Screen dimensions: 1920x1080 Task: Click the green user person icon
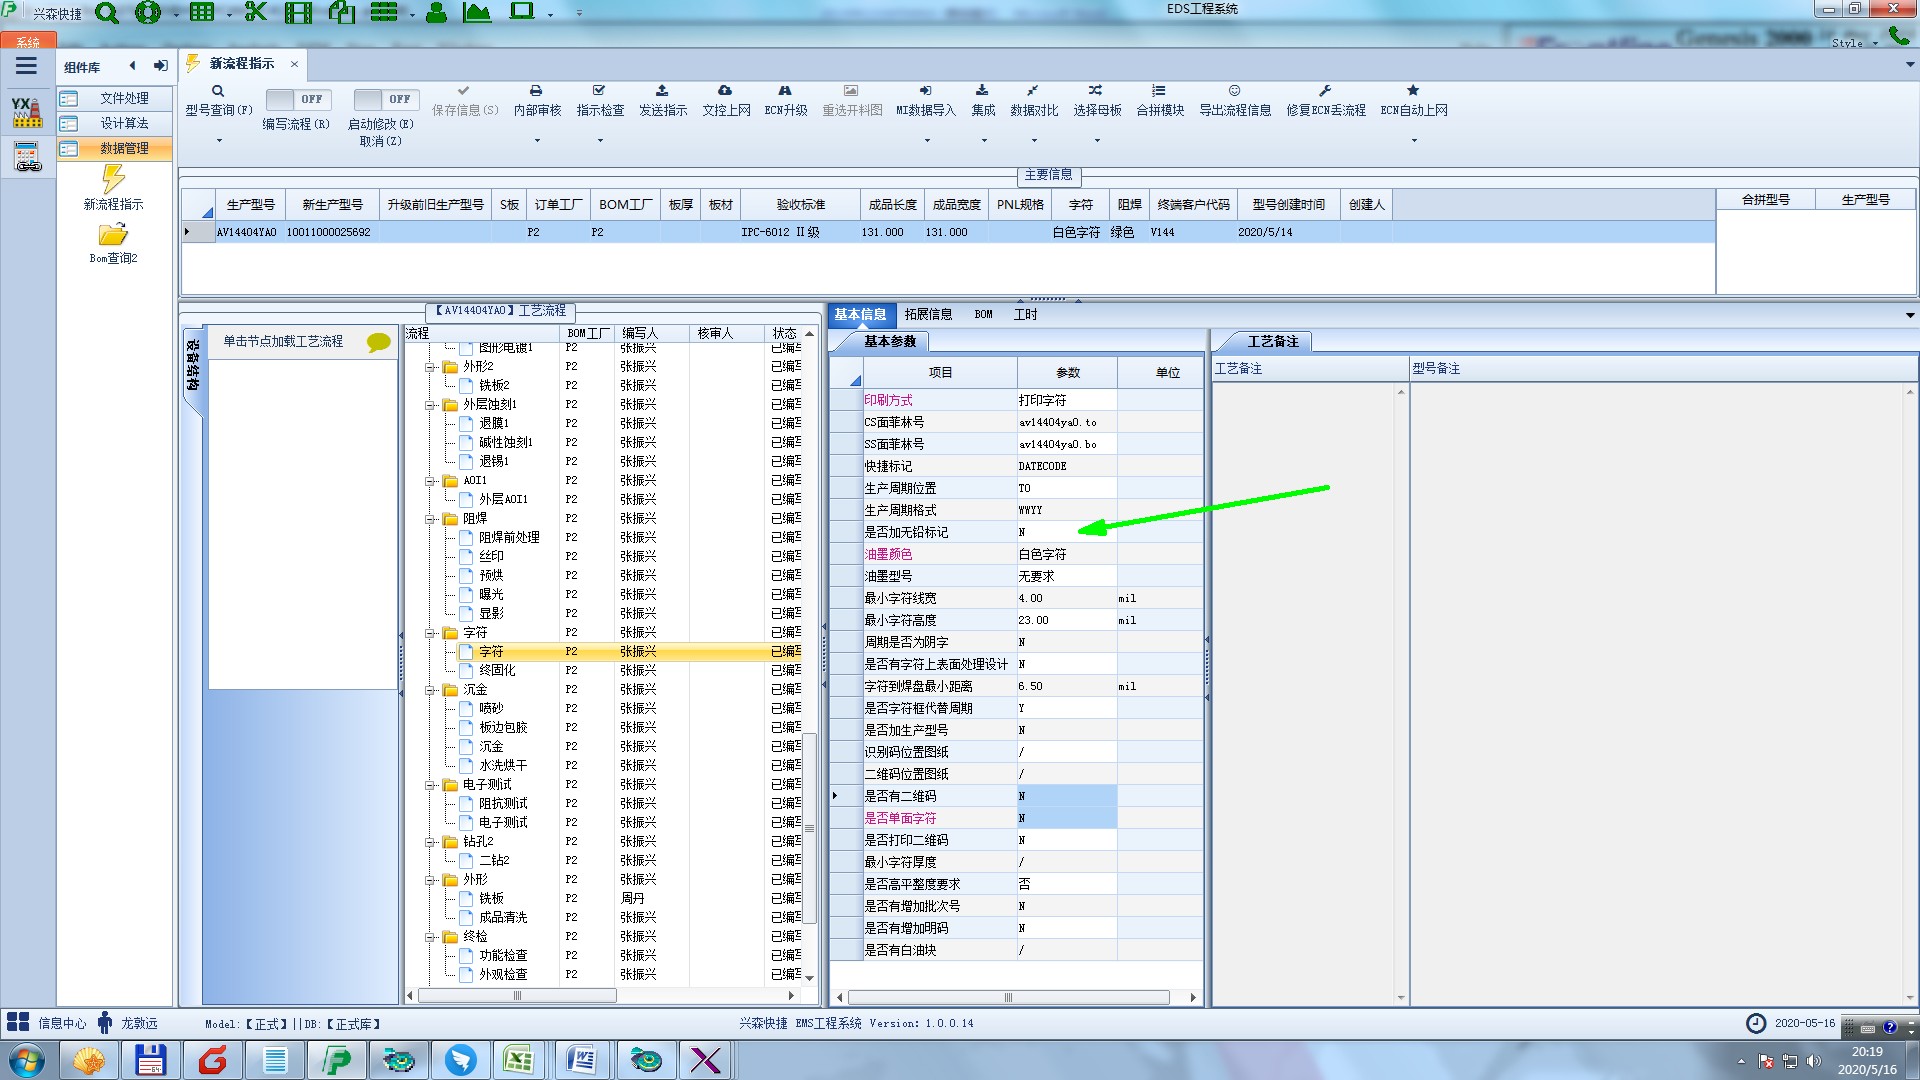436,12
